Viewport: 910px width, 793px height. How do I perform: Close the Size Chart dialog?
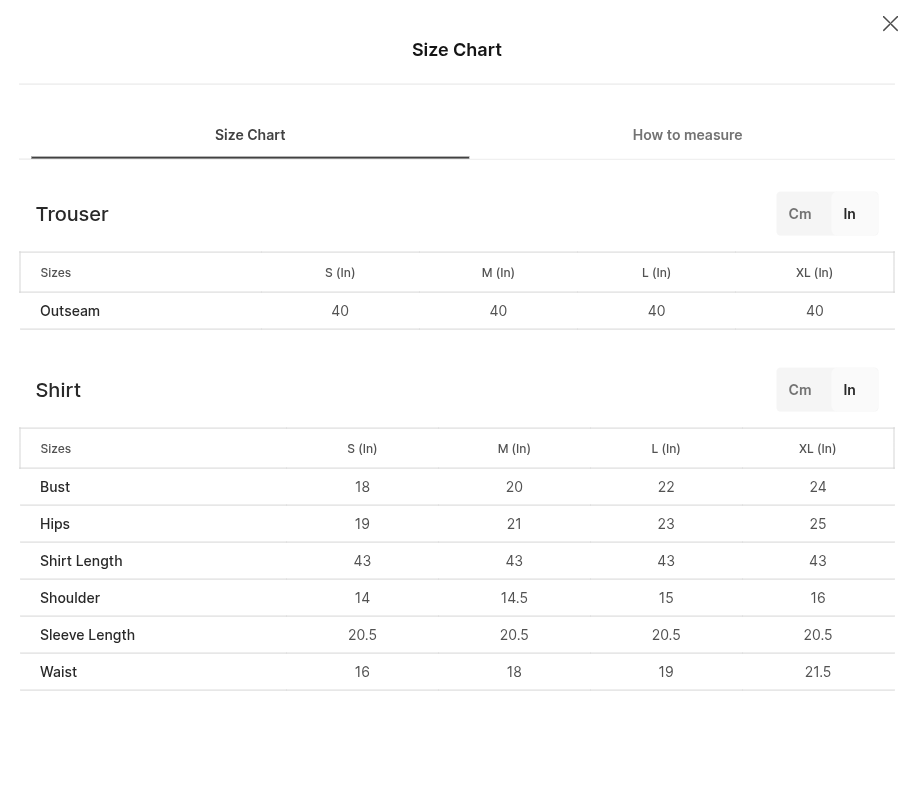point(890,24)
